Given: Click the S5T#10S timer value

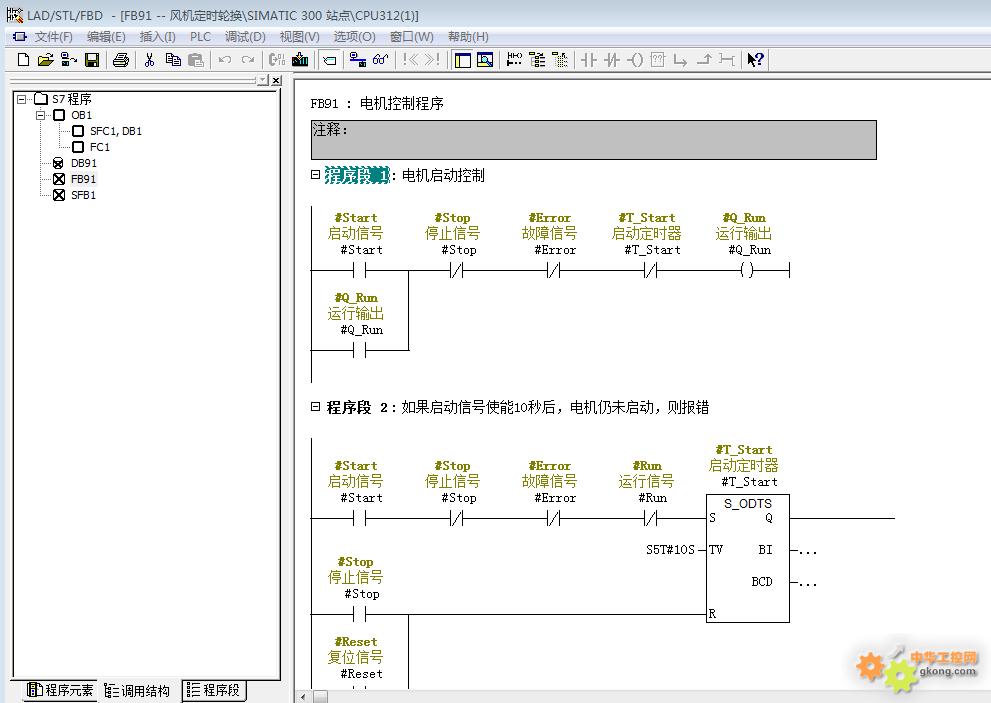Looking at the screenshot, I should point(670,549).
